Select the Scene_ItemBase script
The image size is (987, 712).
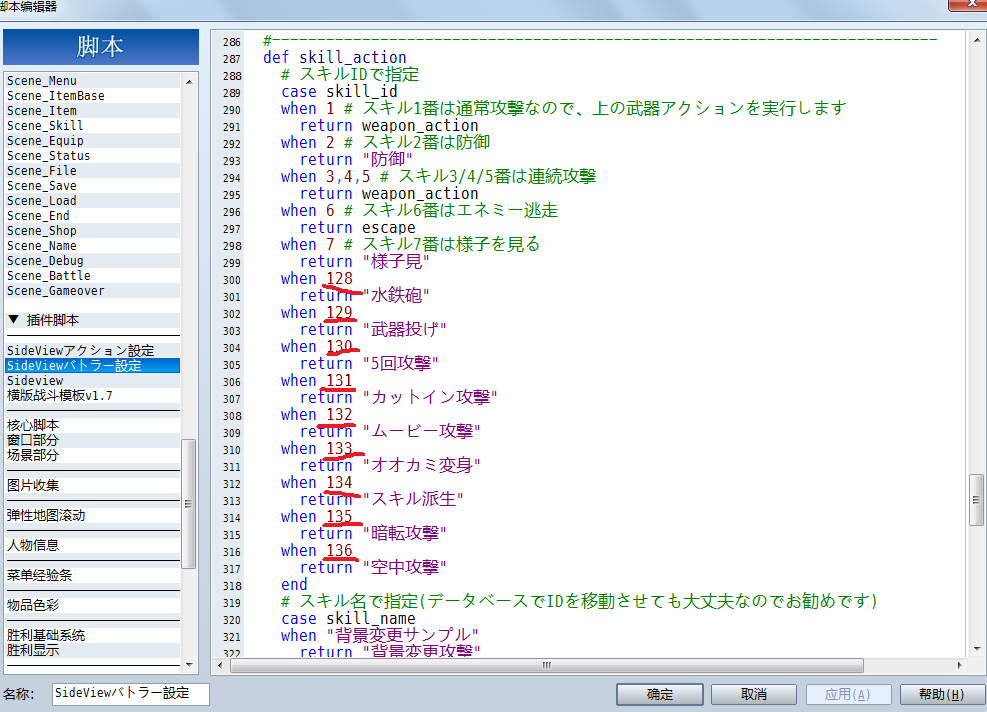click(x=93, y=96)
